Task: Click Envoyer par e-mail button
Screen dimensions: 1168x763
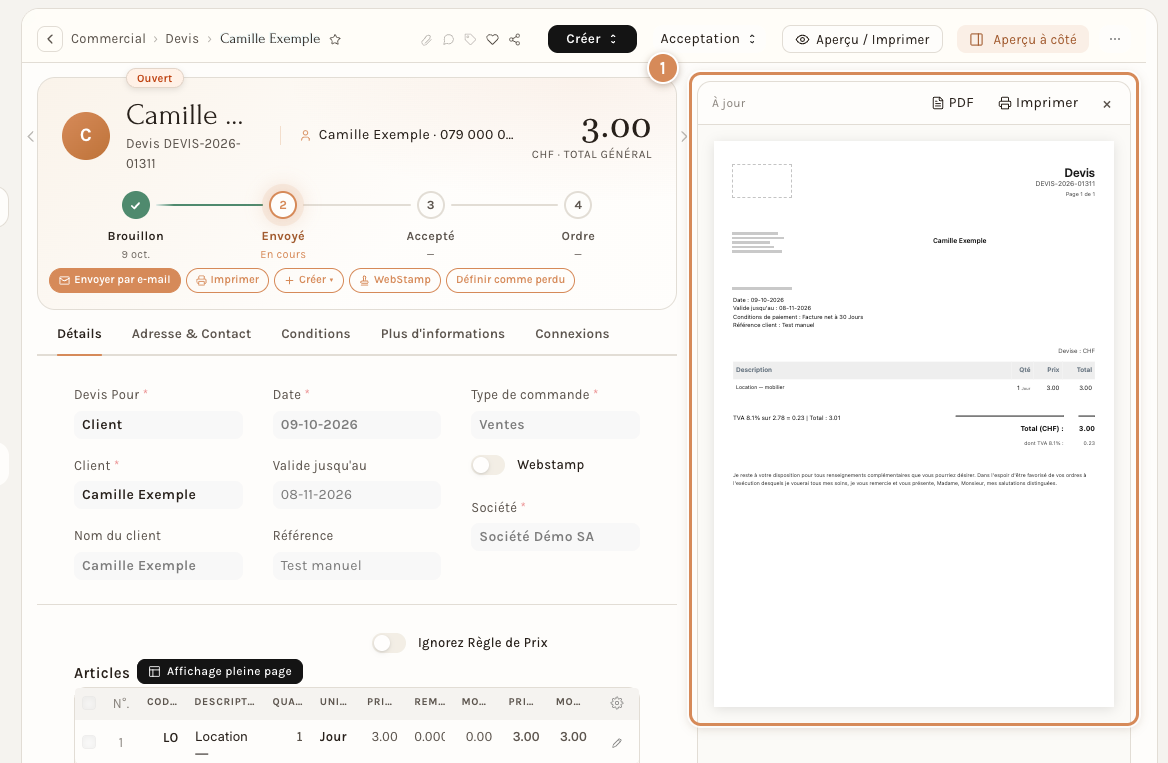Action: tap(115, 280)
